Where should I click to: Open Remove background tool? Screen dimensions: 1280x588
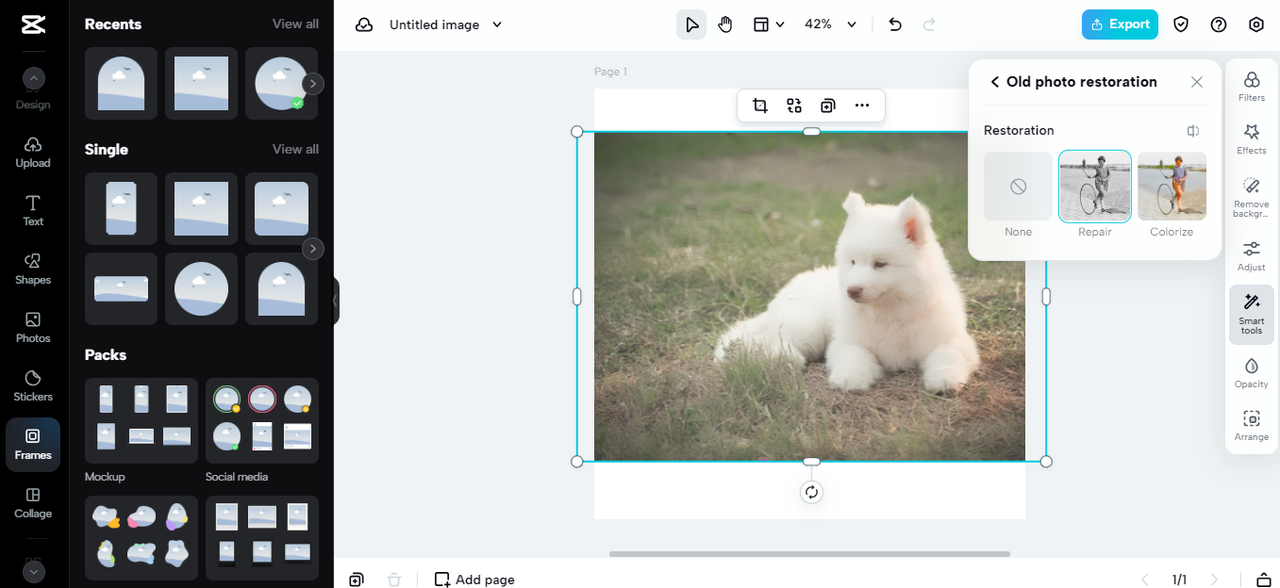tap(1251, 197)
